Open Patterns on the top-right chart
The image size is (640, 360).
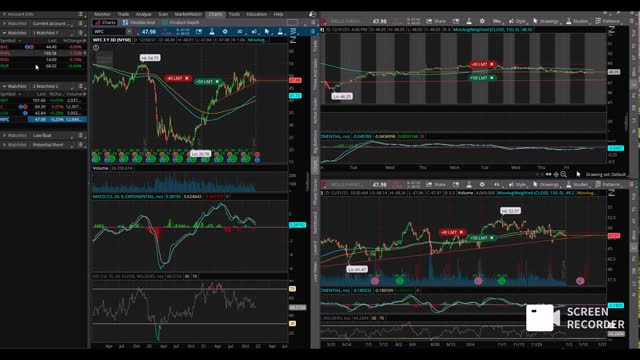click(608, 21)
